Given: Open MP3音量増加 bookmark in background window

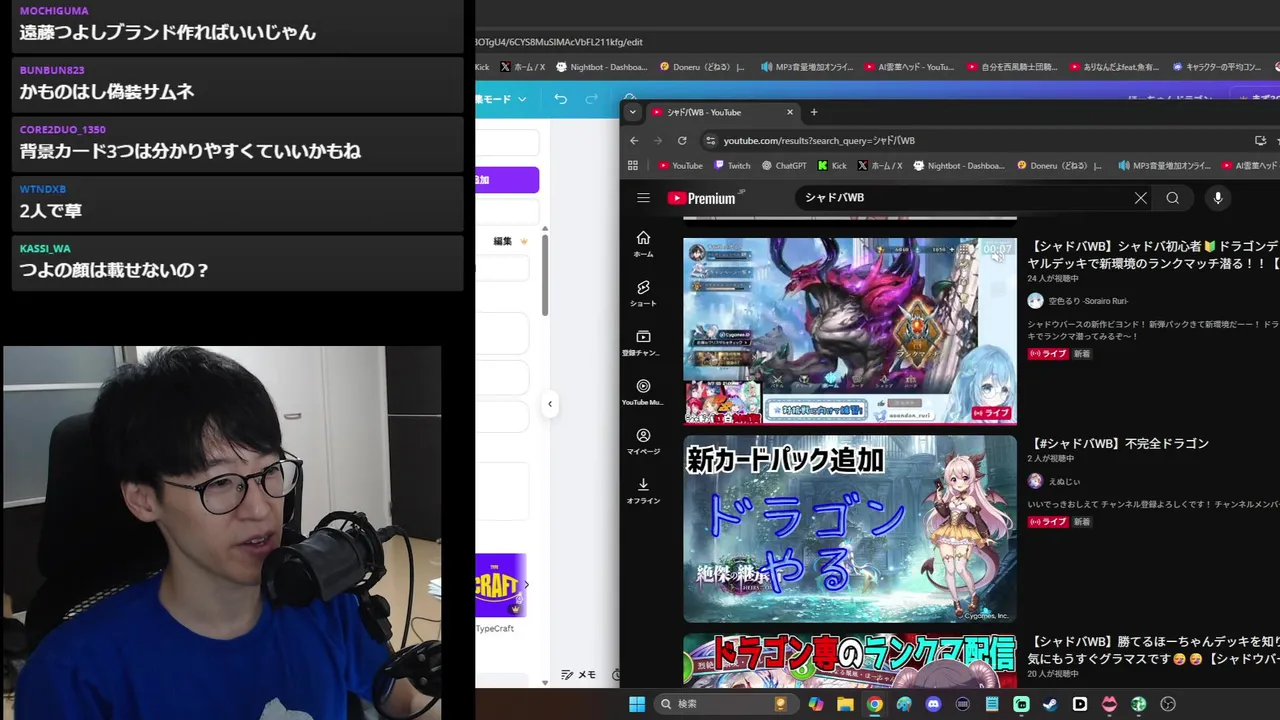Looking at the screenshot, I should pyautogui.click(x=807, y=67).
